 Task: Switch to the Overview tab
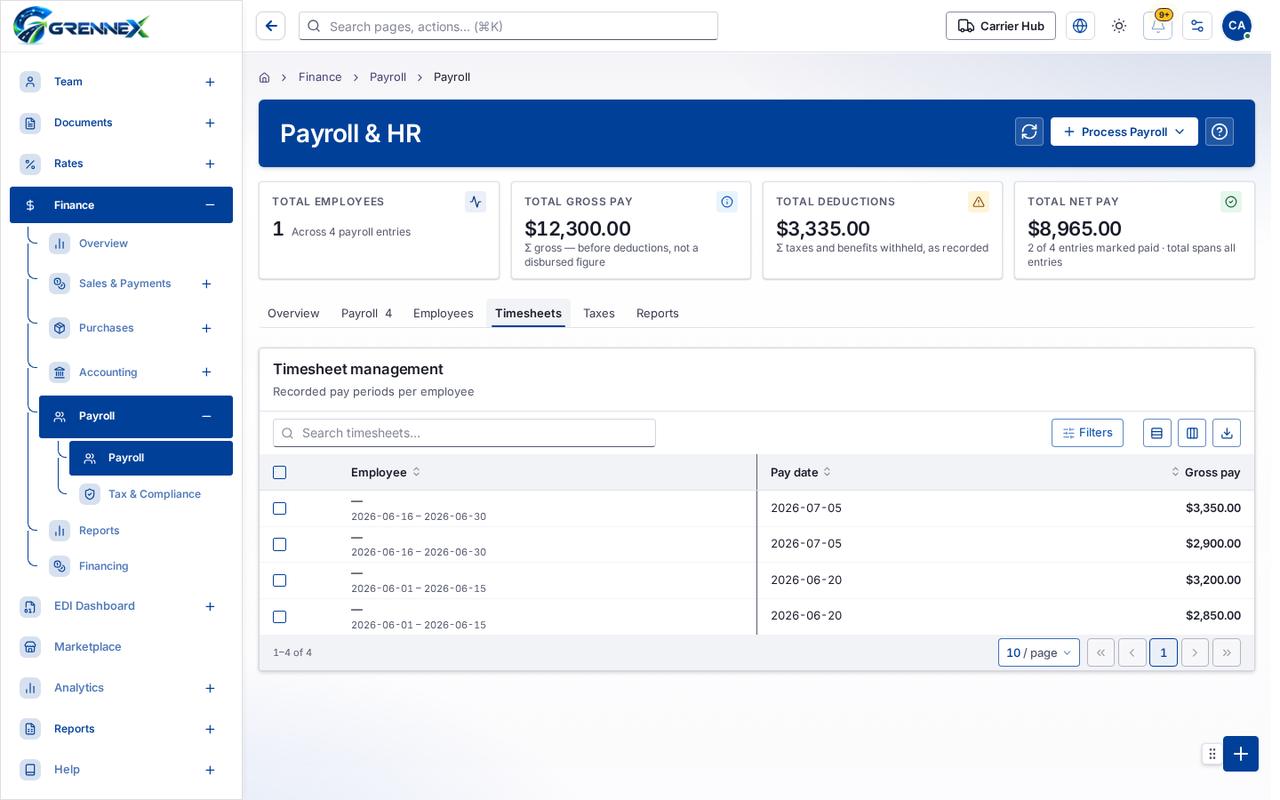coord(293,313)
